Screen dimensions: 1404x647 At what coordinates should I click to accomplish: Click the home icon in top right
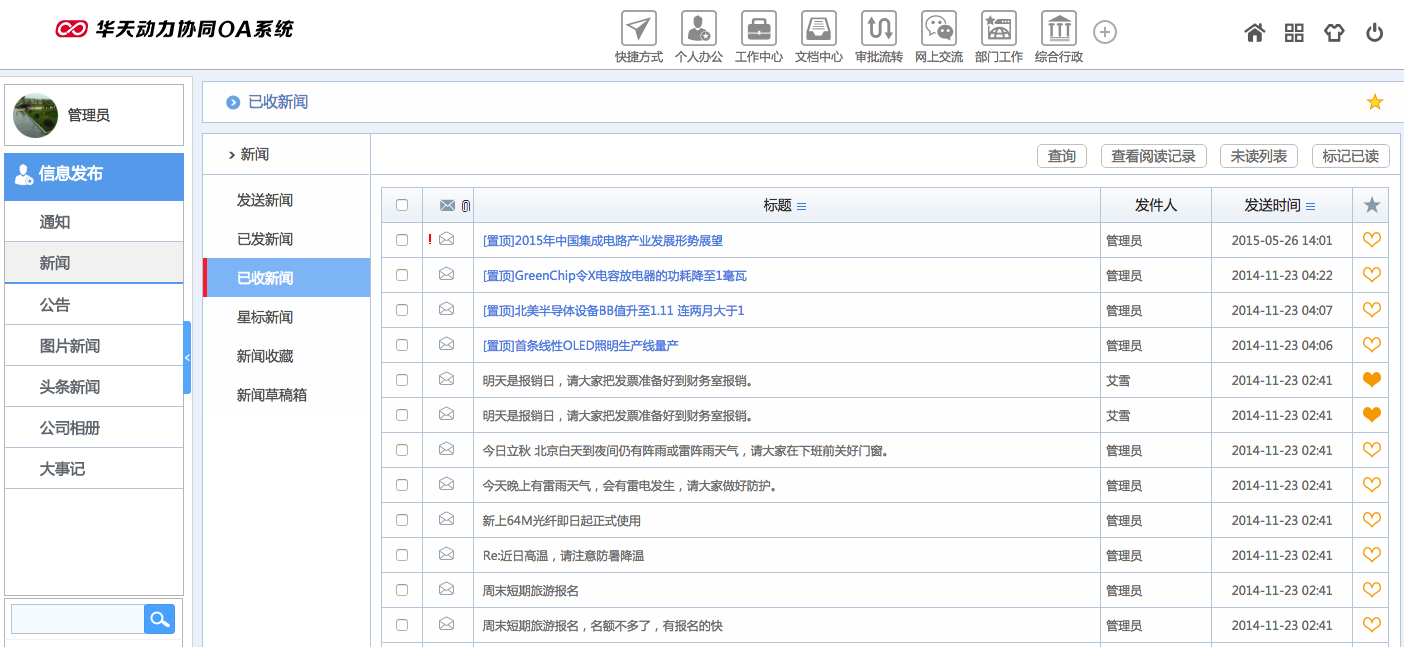tap(1254, 33)
